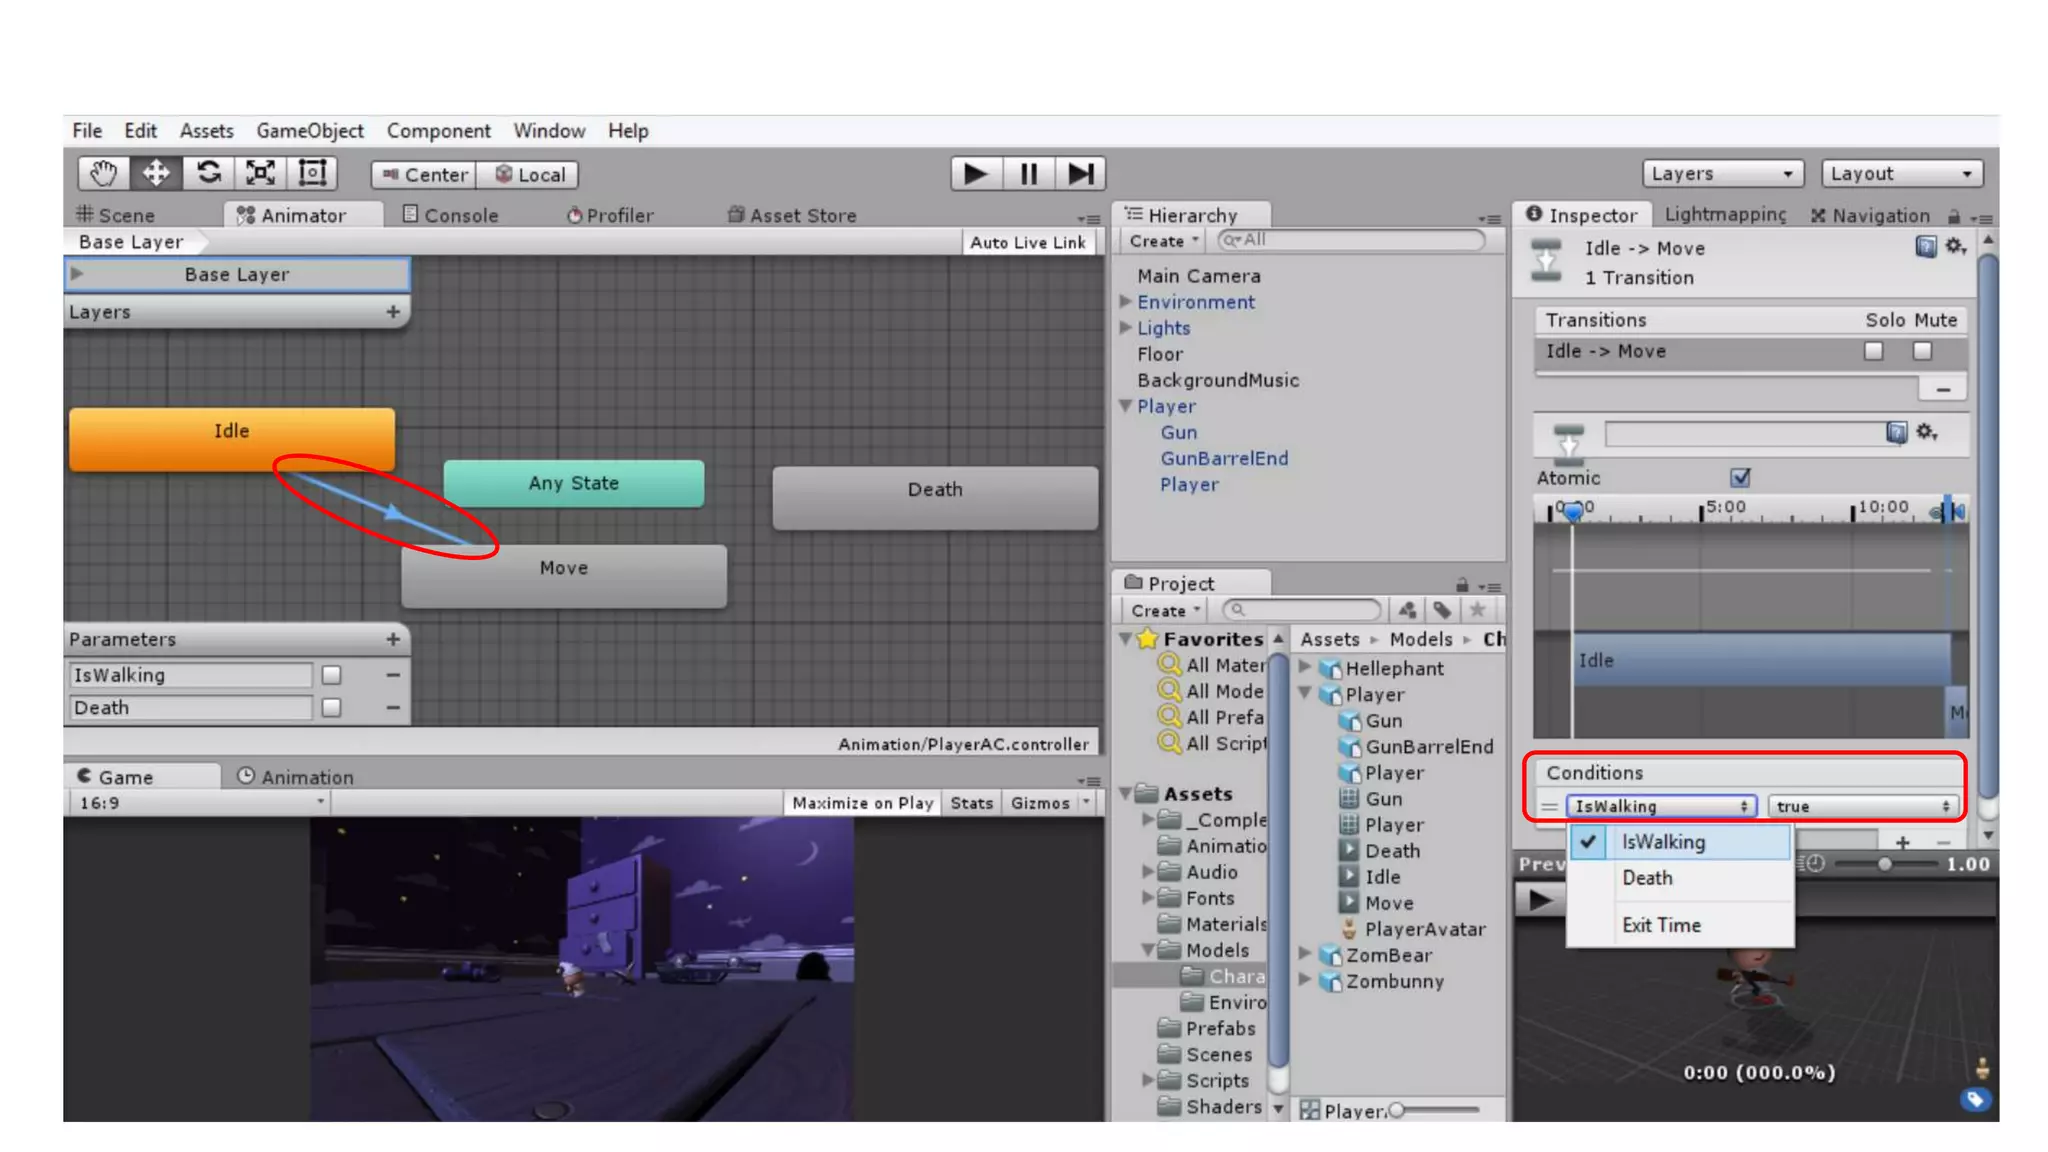Remove transition with minus button in list
The width and height of the screenshot is (2048, 1152).
click(1943, 389)
